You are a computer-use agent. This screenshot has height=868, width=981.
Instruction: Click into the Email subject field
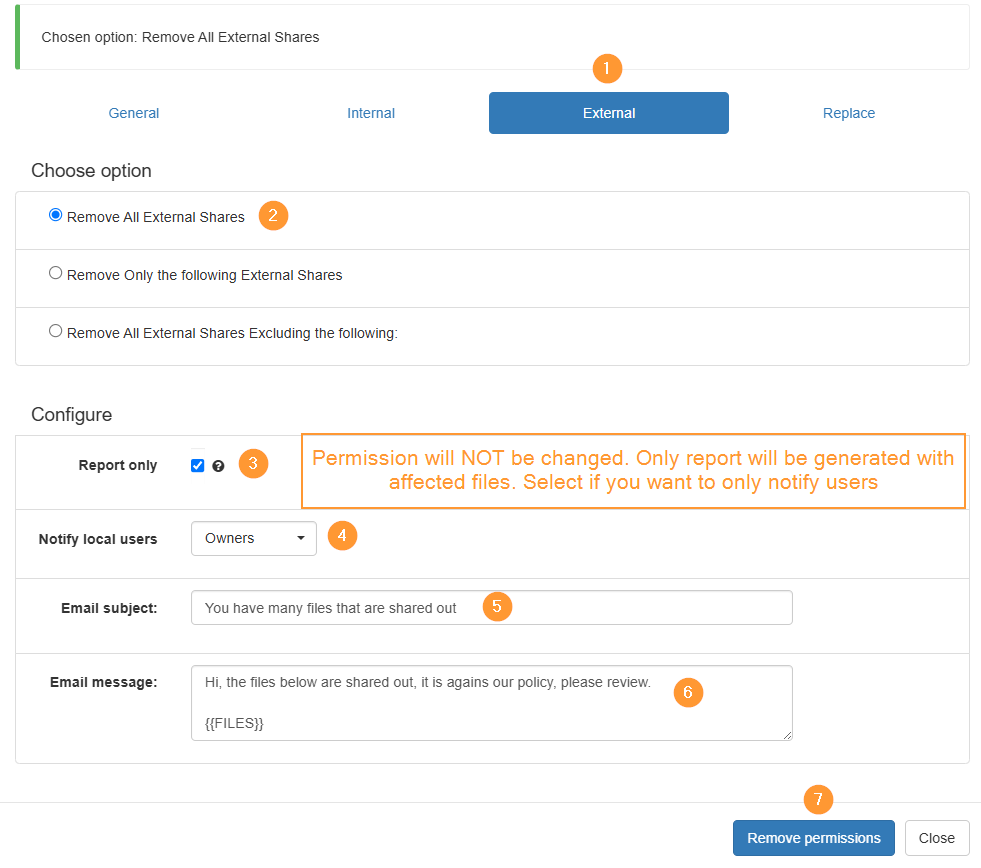point(492,608)
